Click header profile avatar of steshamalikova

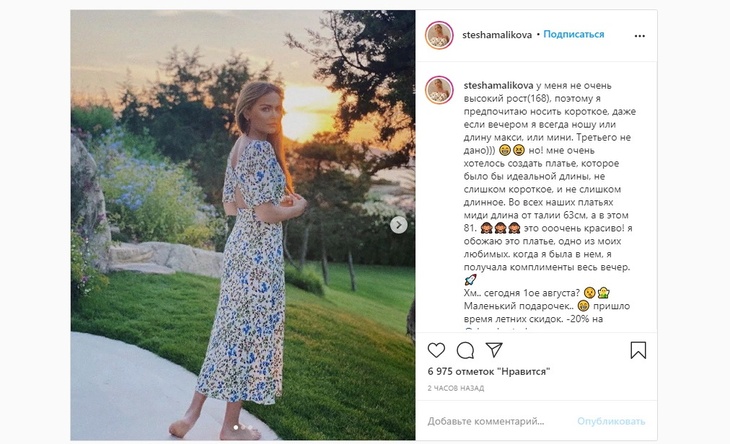[x=439, y=35]
